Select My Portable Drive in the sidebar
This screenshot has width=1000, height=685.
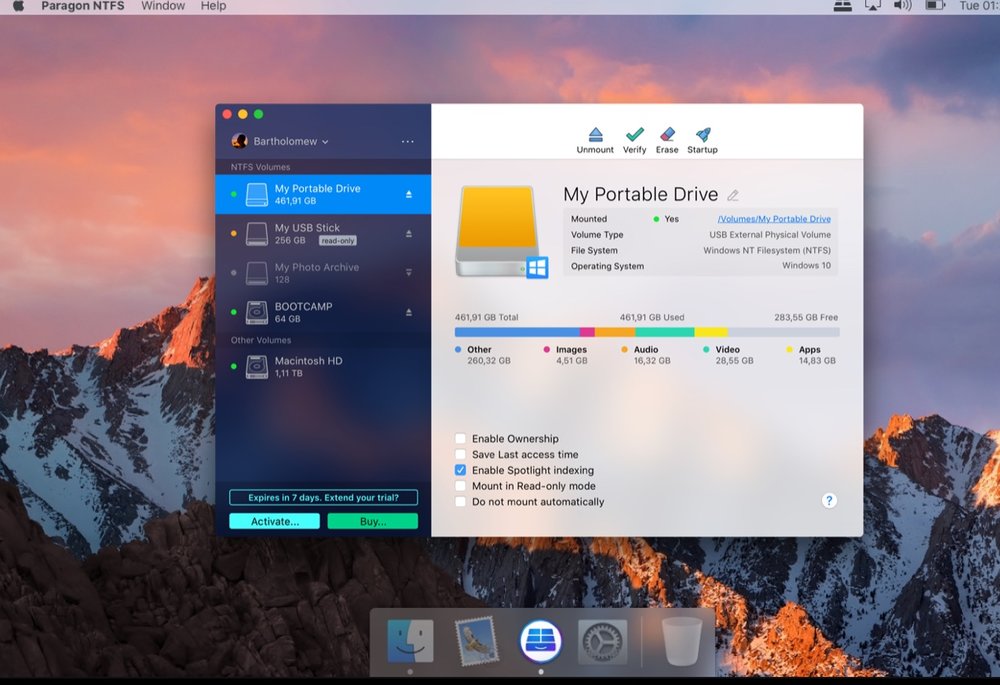click(x=323, y=194)
